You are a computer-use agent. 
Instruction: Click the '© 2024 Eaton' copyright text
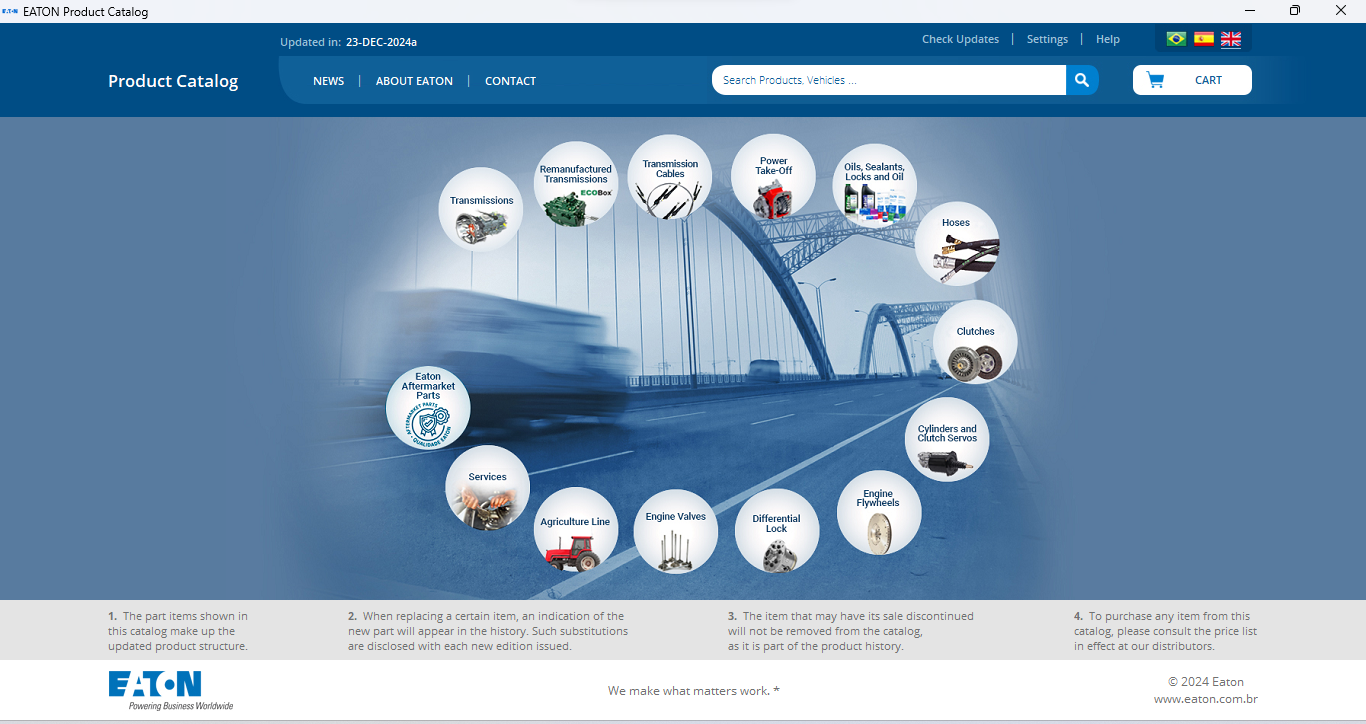pos(1206,682)
